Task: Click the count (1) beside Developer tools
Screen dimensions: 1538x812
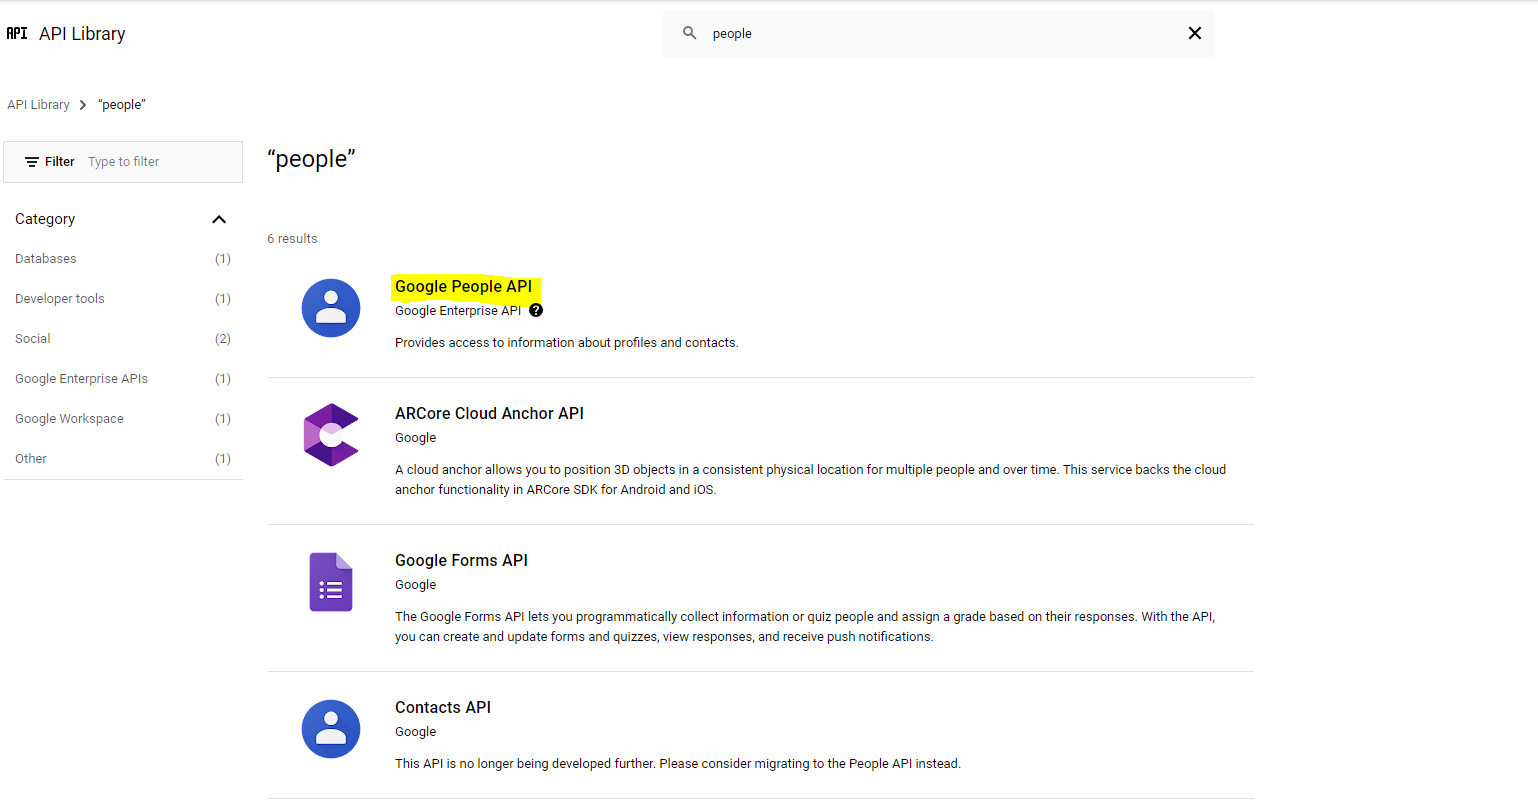Action: tap(223, 299)
